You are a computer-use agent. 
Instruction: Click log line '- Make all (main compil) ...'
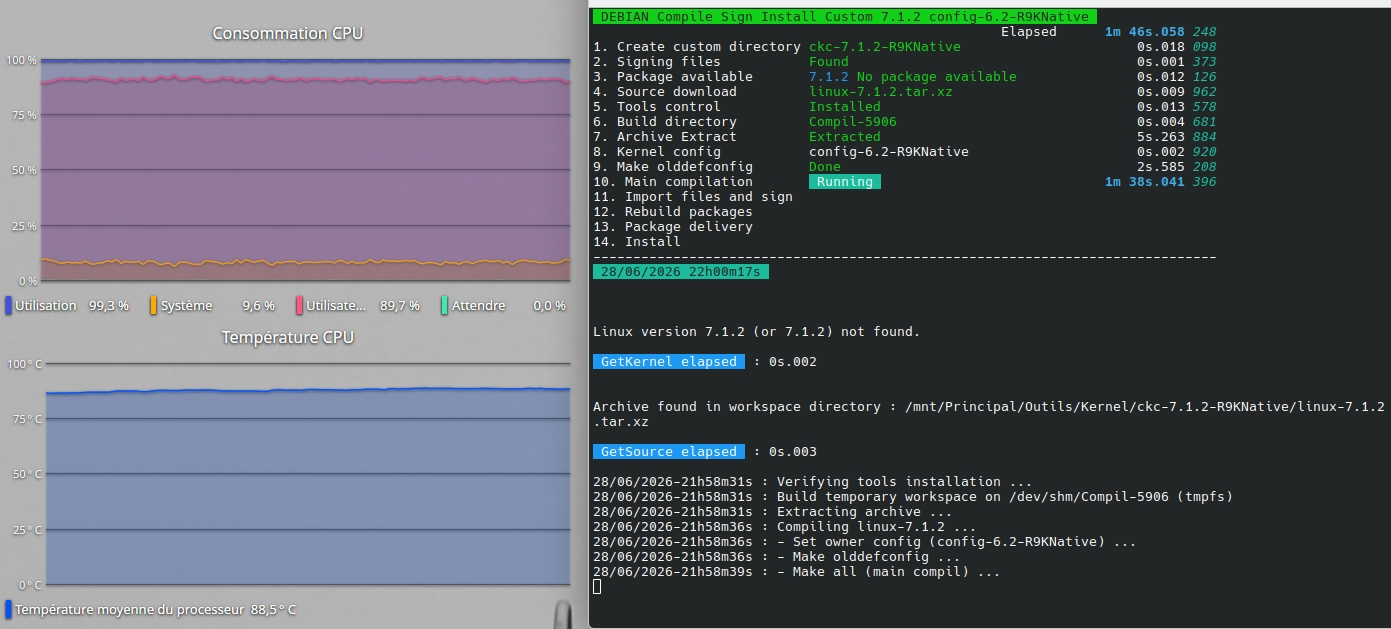point(797,572)
